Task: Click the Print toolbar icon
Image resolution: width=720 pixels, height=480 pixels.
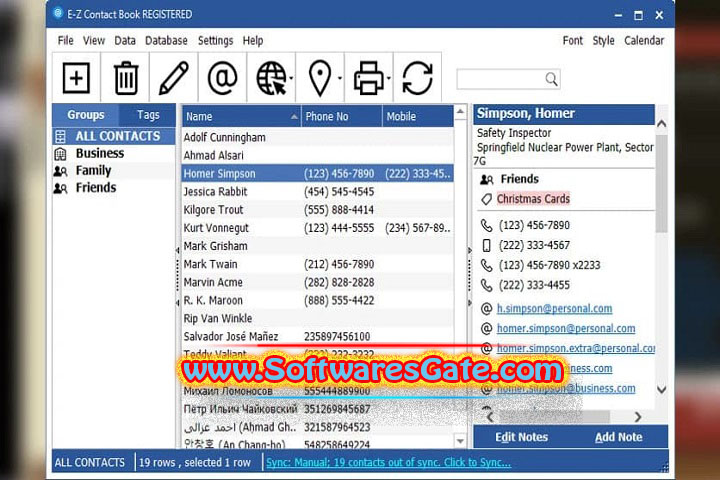Action: 369,78
